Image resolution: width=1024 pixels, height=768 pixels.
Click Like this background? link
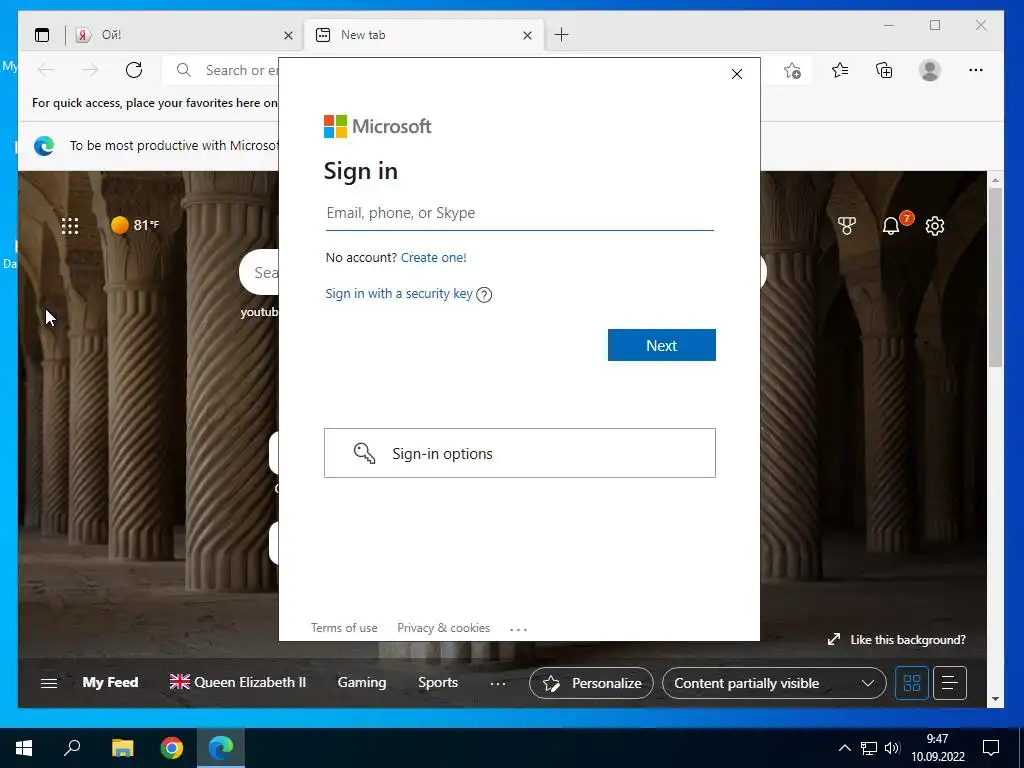[897, 639]
